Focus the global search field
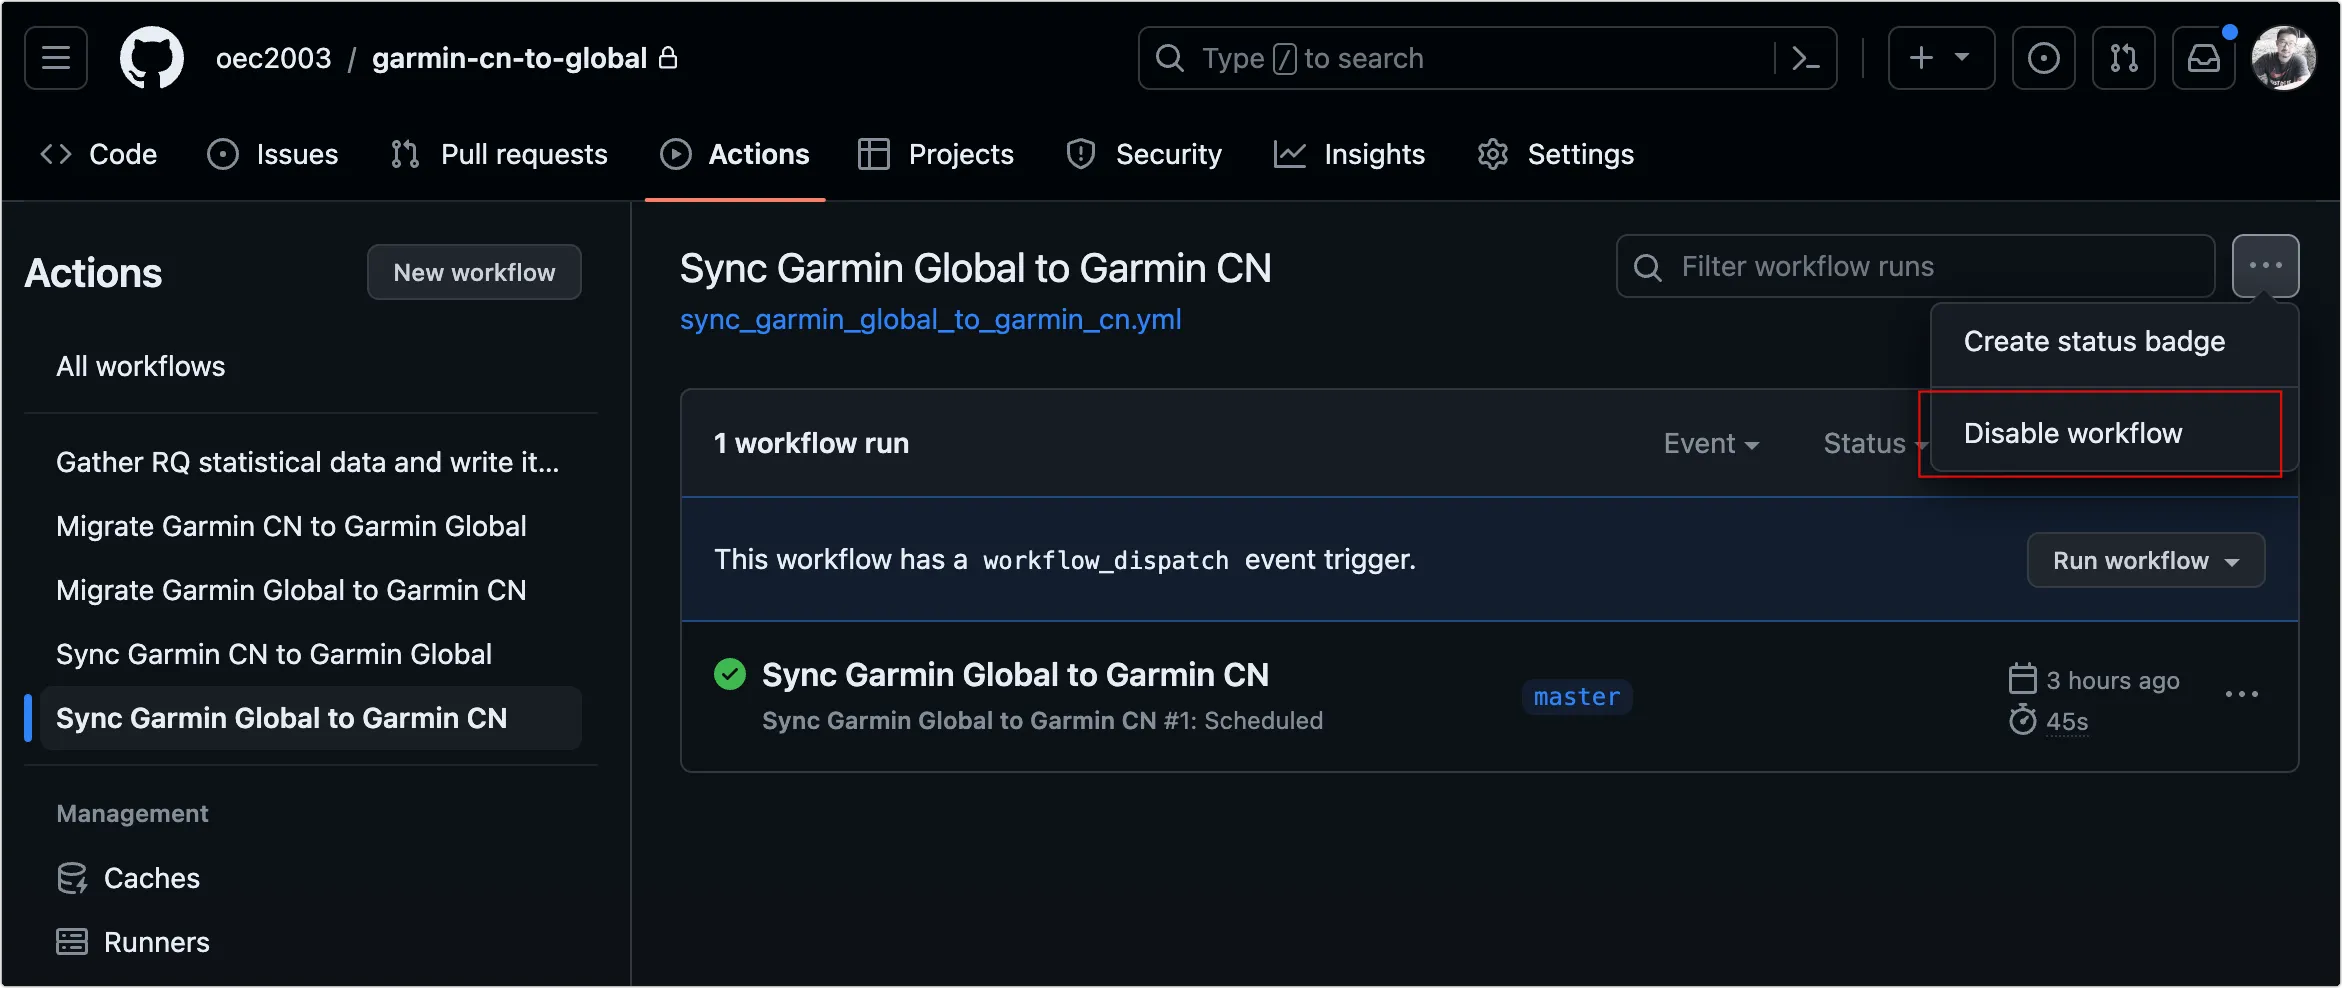This screenshot has width=2342, height=988. point(1487,58)
